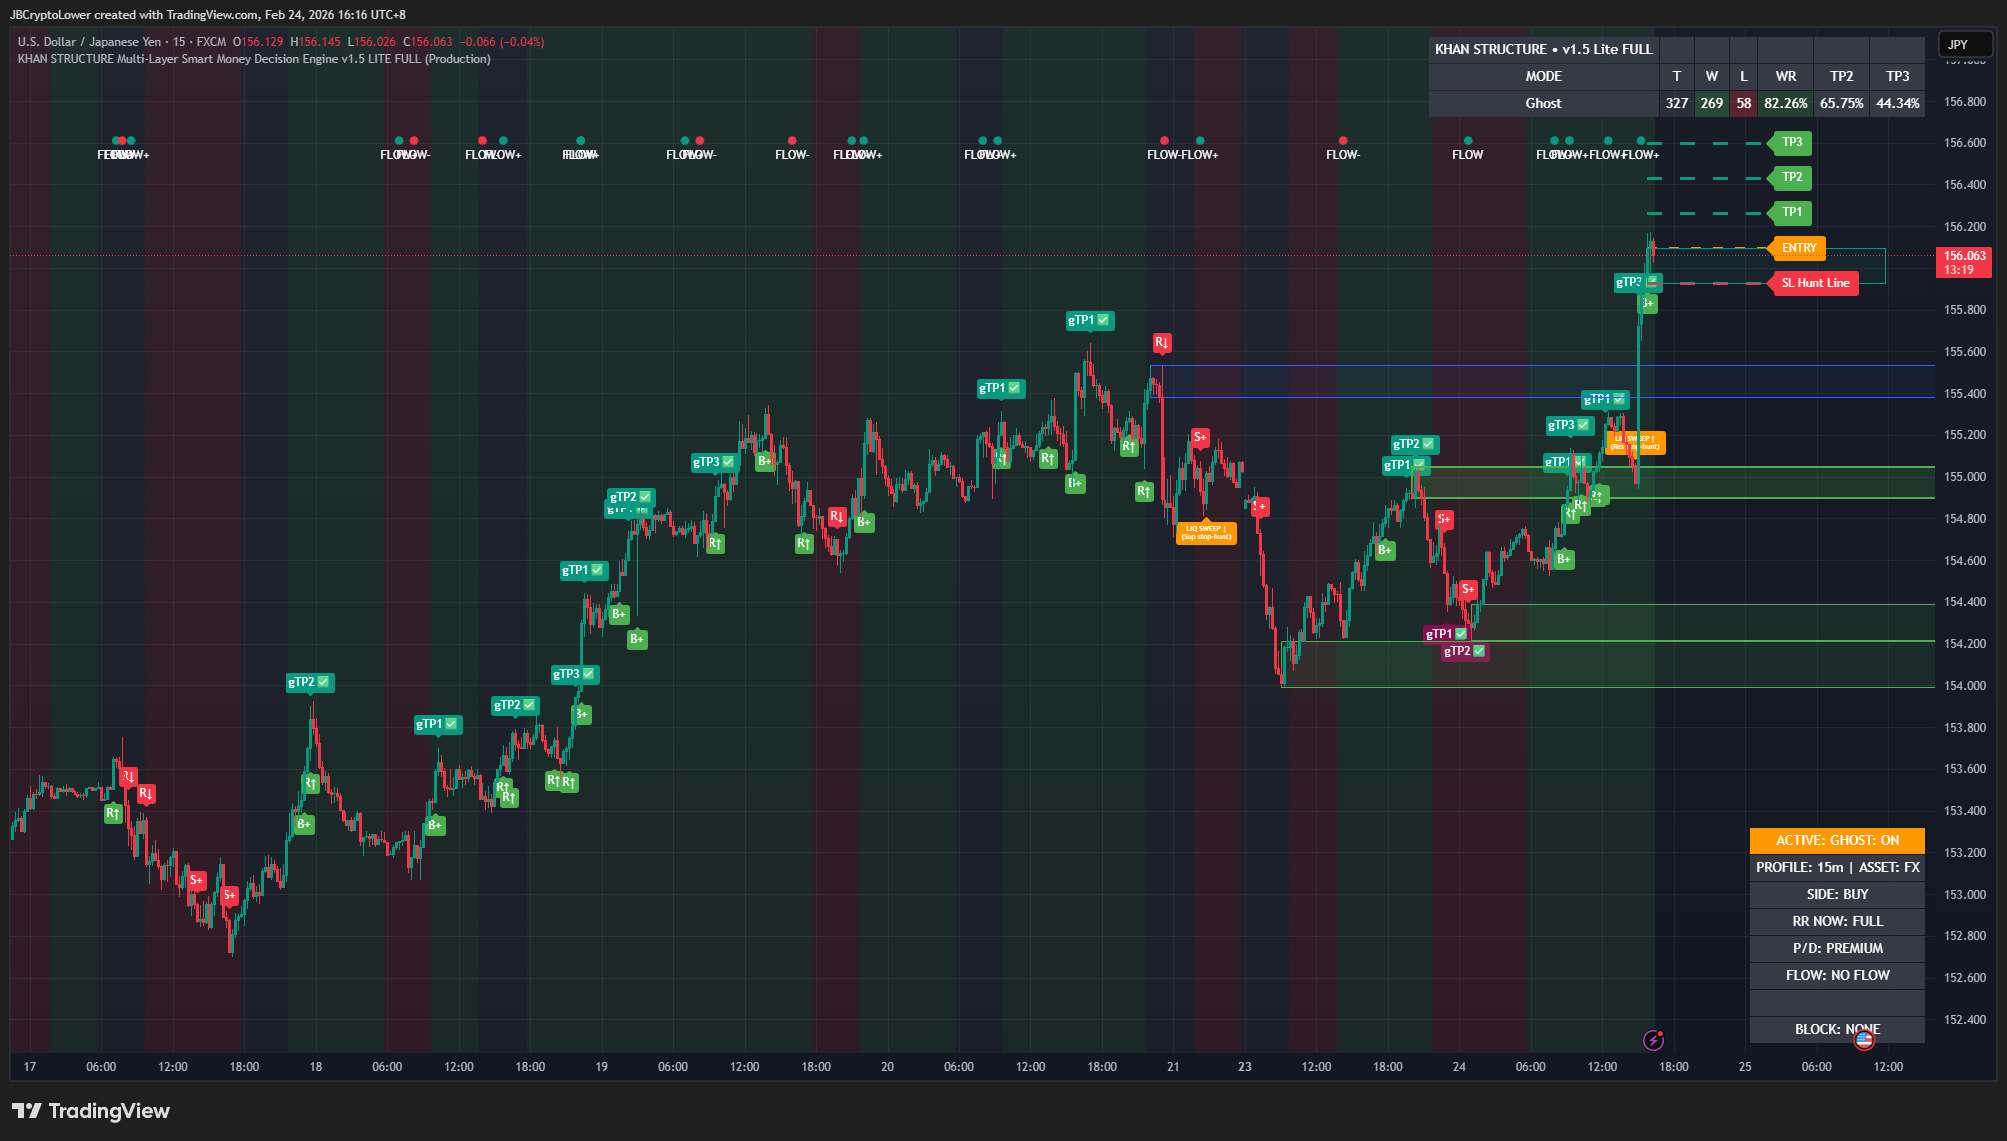2007x1141 pixels.
Task: Click the ACTIVE: GHOST: ON status cell
Action: (1836, 840)
